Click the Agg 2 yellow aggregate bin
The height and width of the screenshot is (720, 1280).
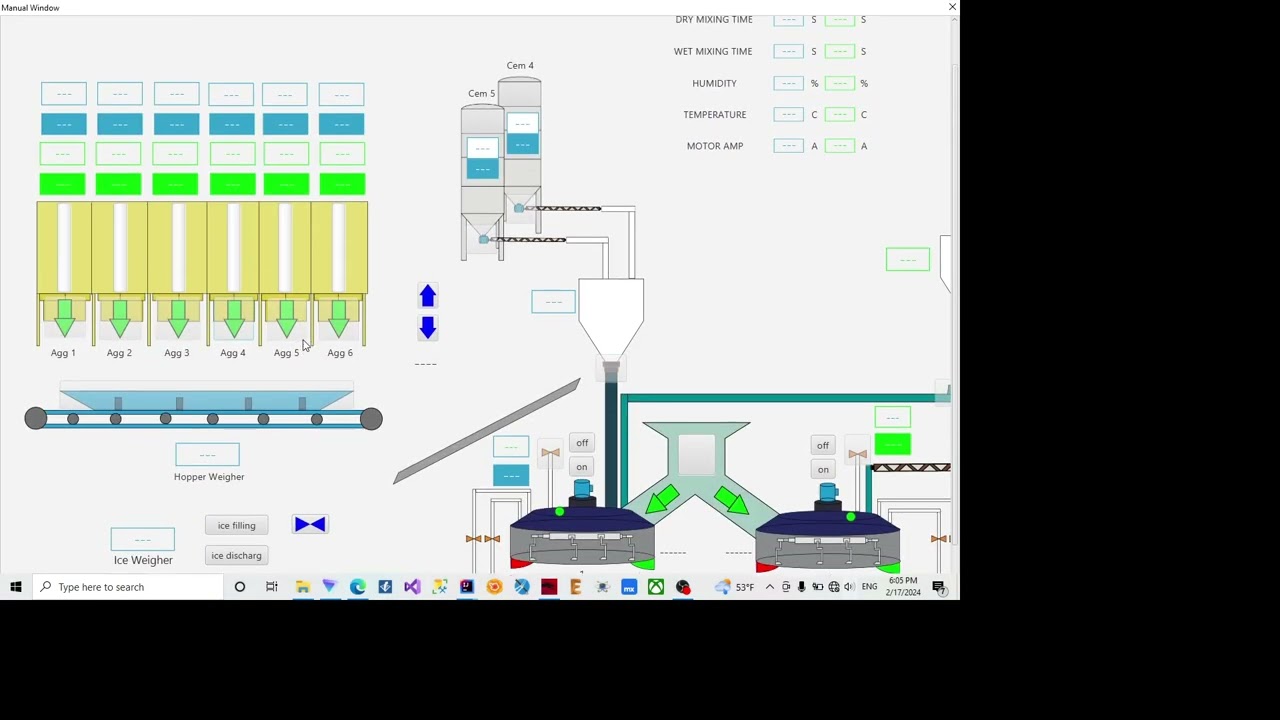click(x=119, y=250)
